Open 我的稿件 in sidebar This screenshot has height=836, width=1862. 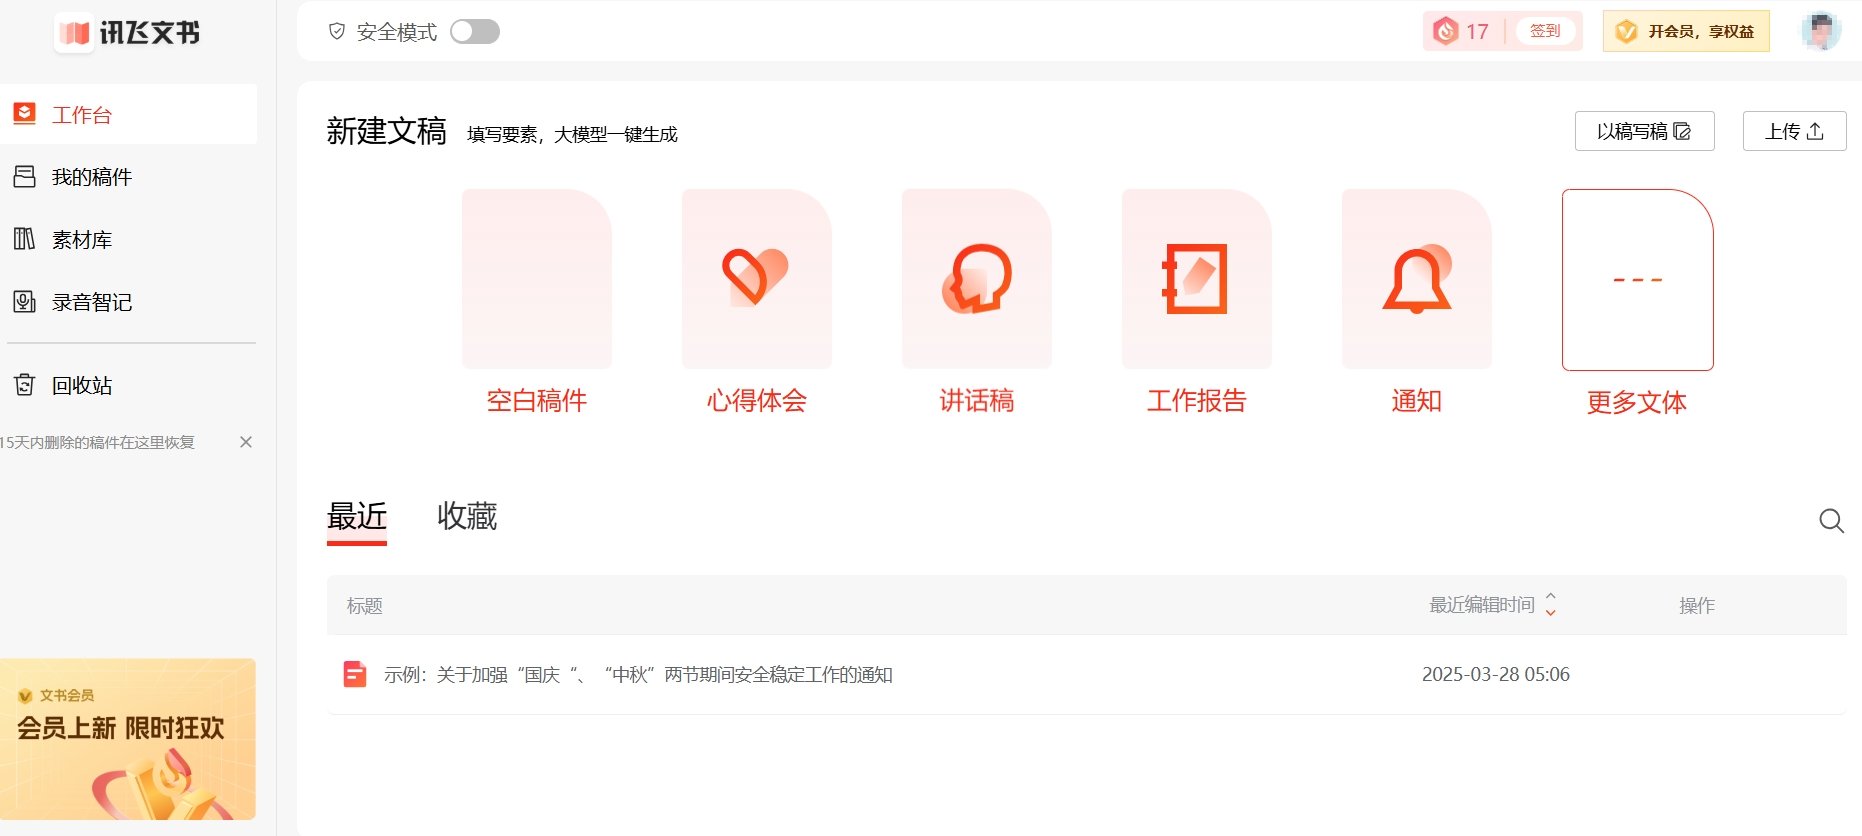click(x=92, y=177)
